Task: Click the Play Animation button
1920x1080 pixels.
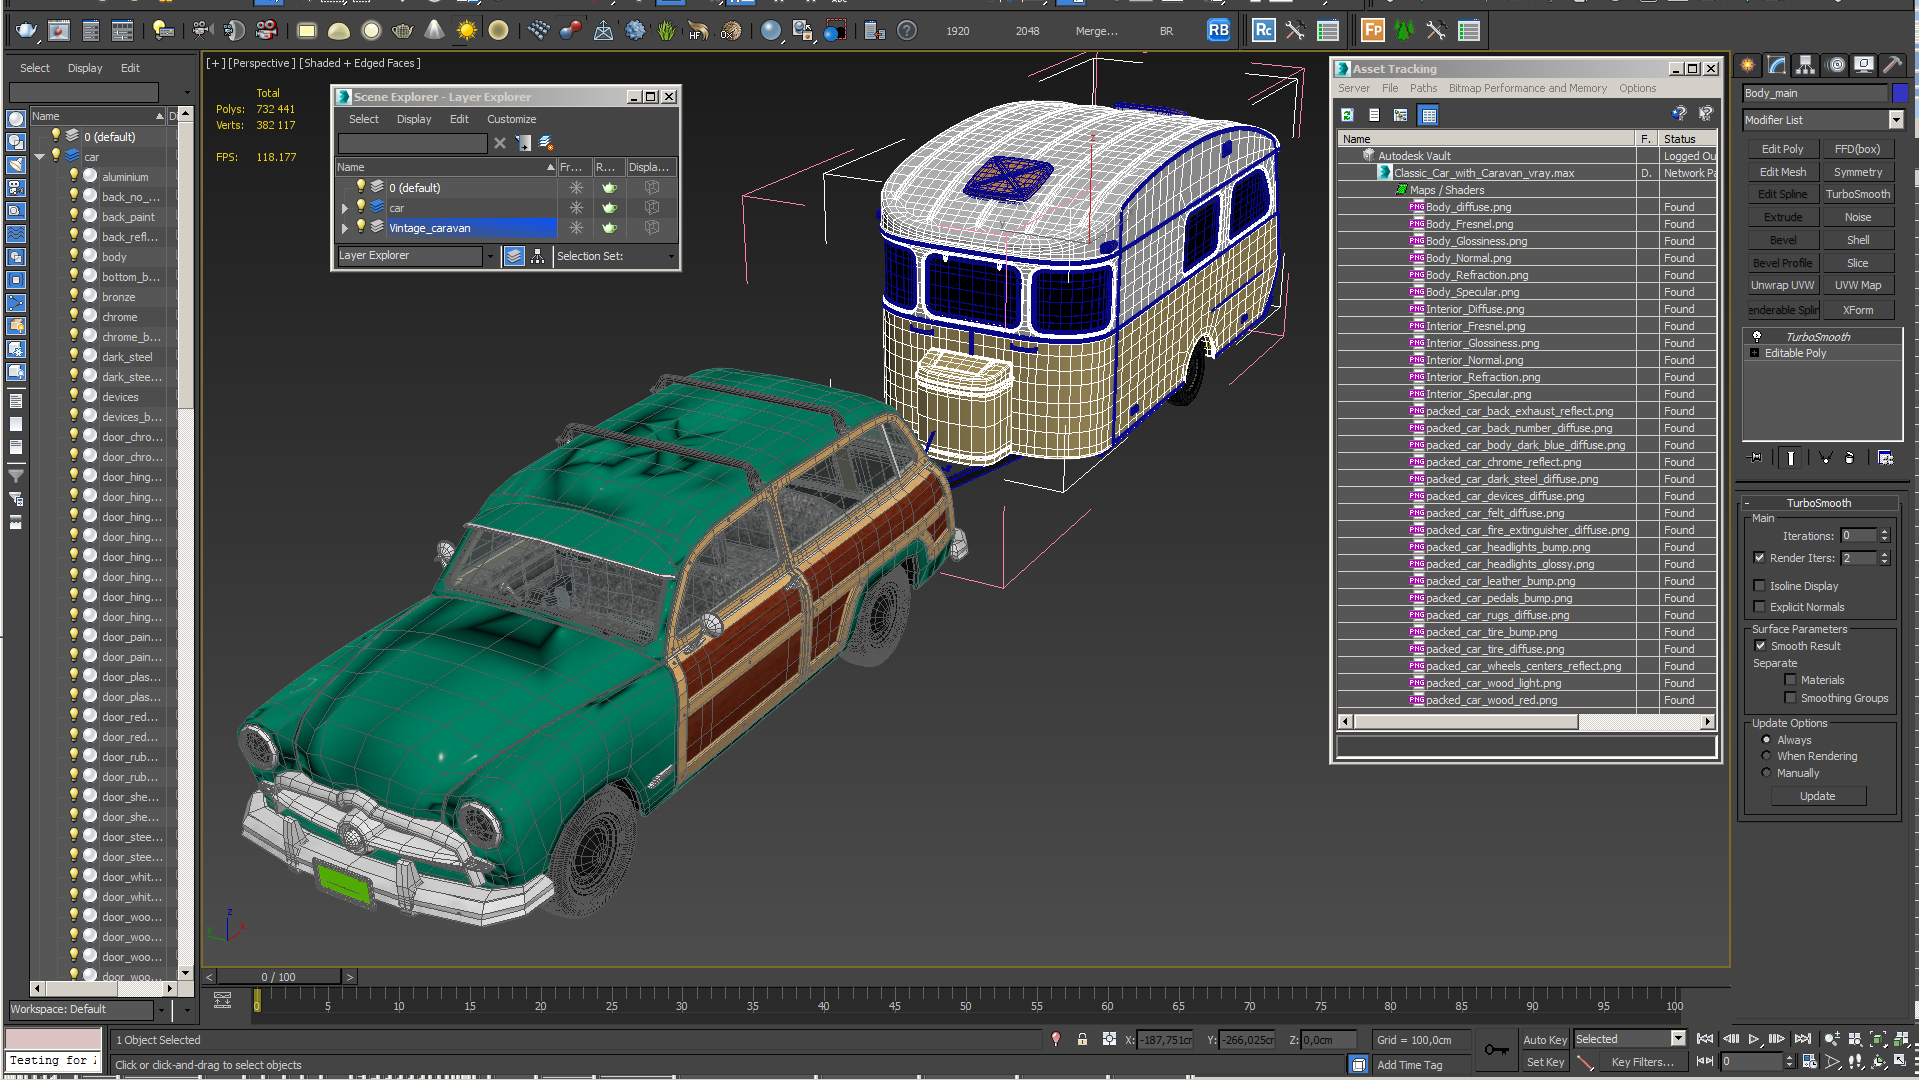Action: coord(1754,1040)
